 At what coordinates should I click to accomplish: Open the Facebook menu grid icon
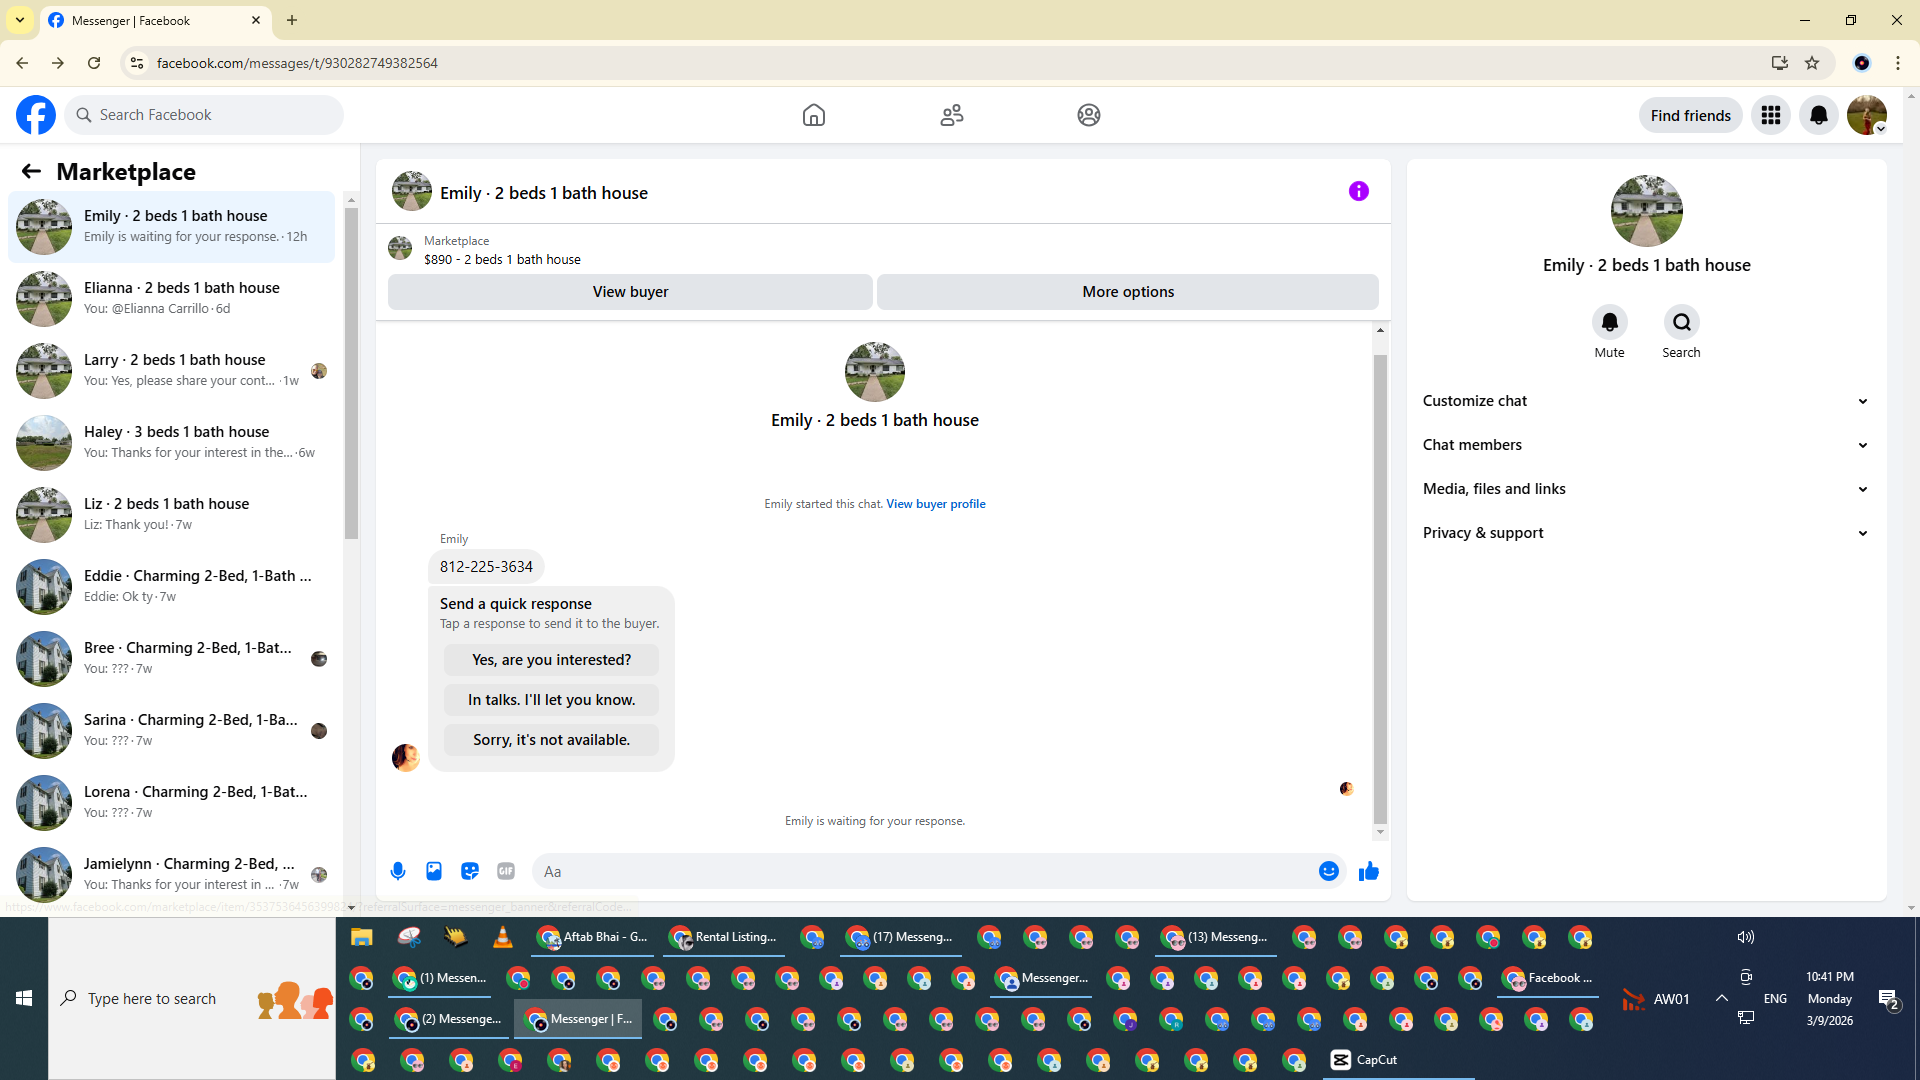[x=1770, y=115]
